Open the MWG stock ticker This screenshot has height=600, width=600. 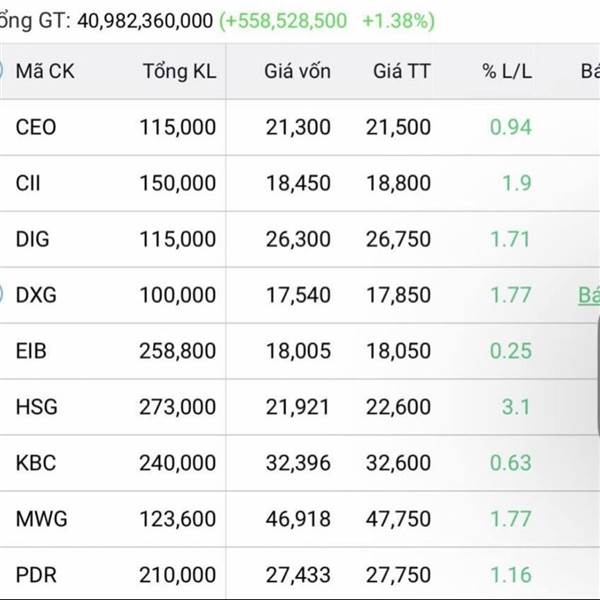pyautogui.click(x=39, y=519)
